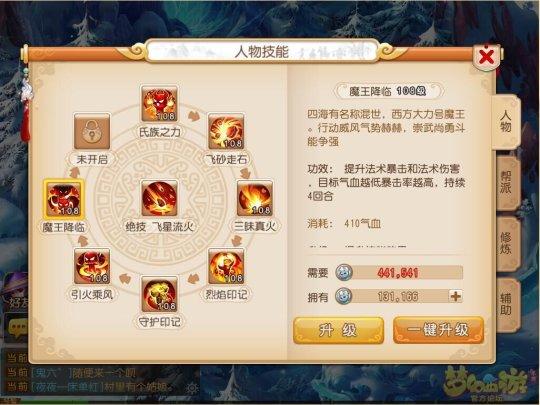Select the highlighted 魔王降临 skill icon
This screenshot has height=405, width=540.
pos(64,199)
